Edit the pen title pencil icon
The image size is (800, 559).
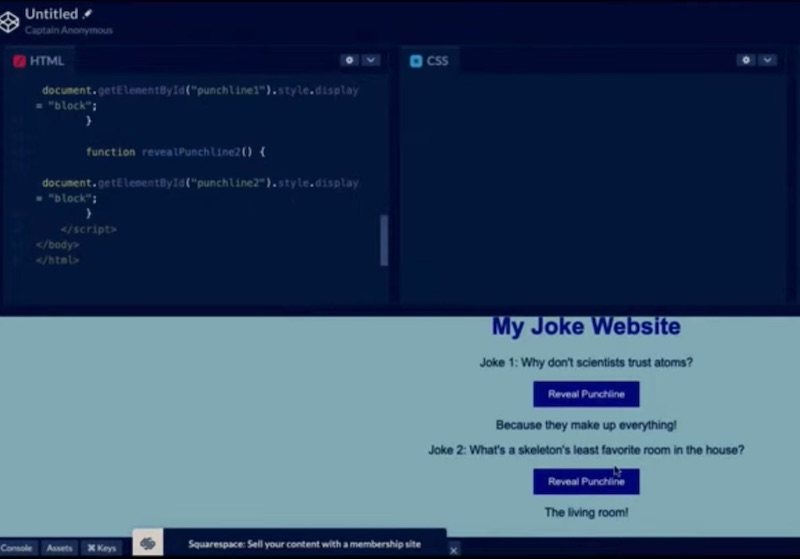click(x=87, y=14)
